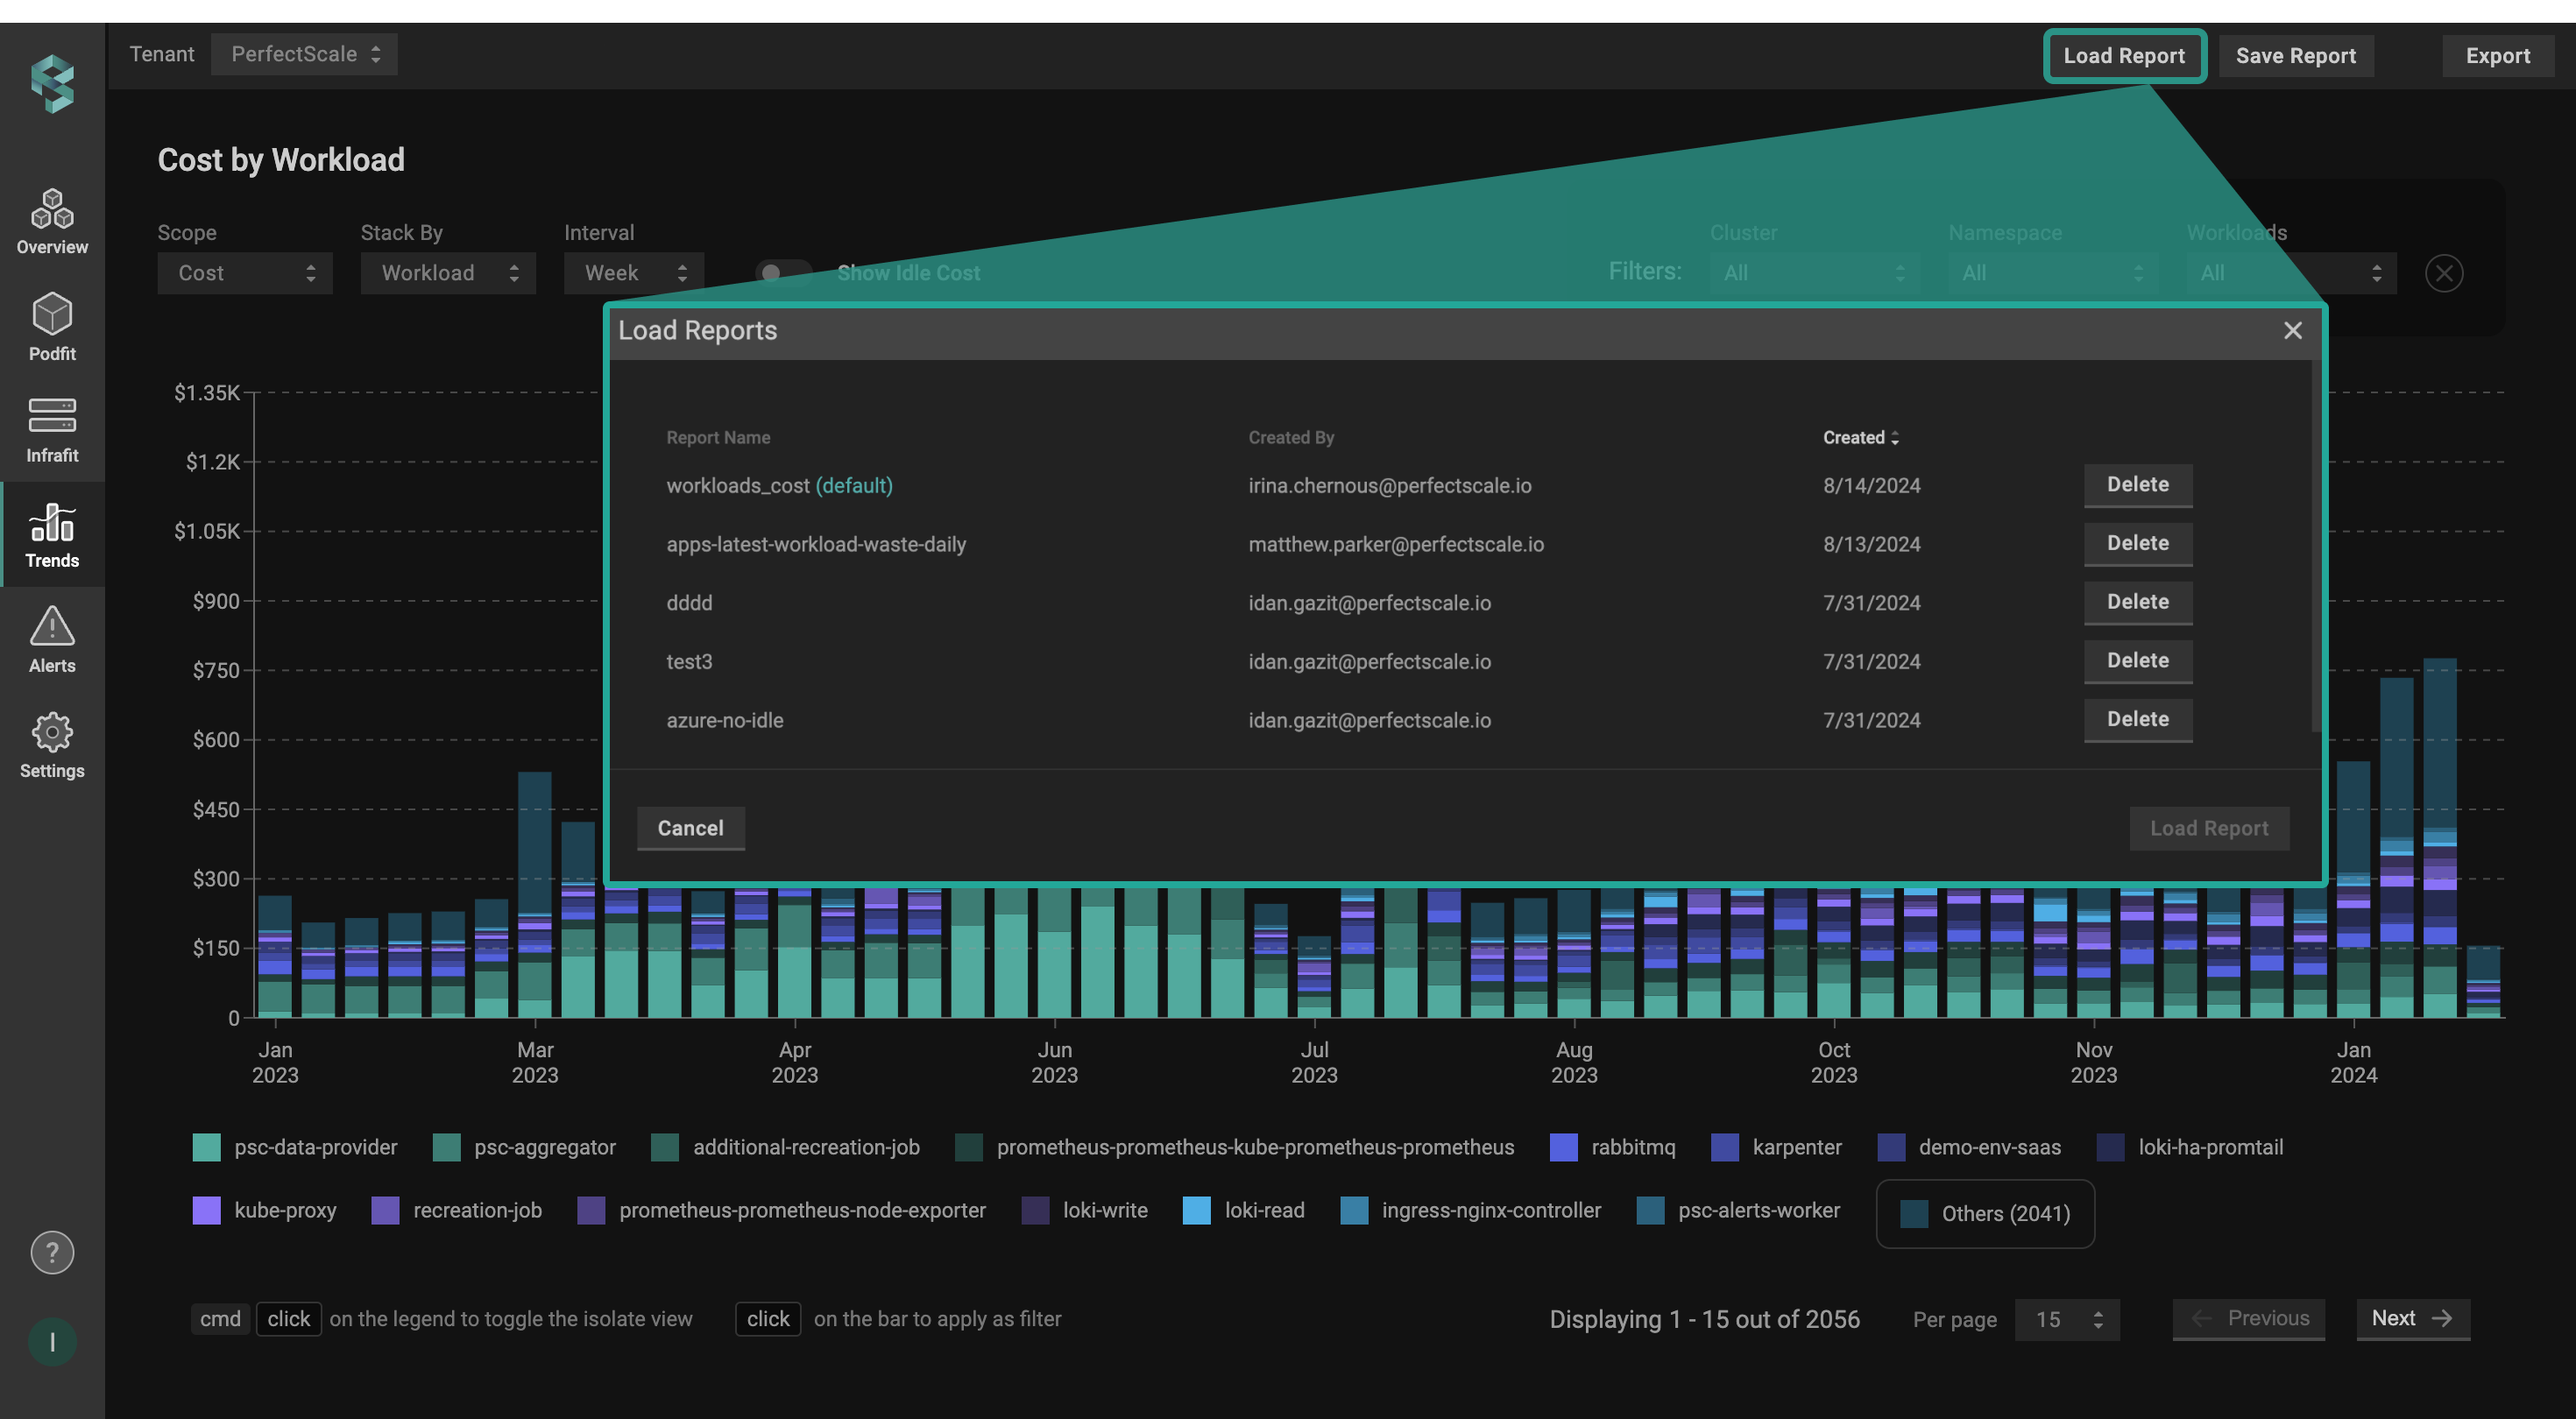Open the Stack By Workload dropdown
Image resolution: width=2576 pixels, height=1419 pixels.
point(448,273)
